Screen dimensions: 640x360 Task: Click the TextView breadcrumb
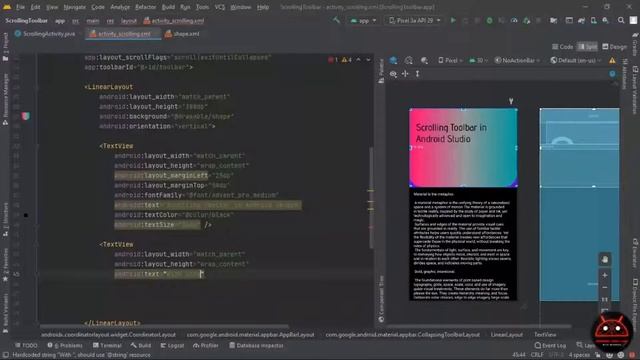(x=545, y=335)
